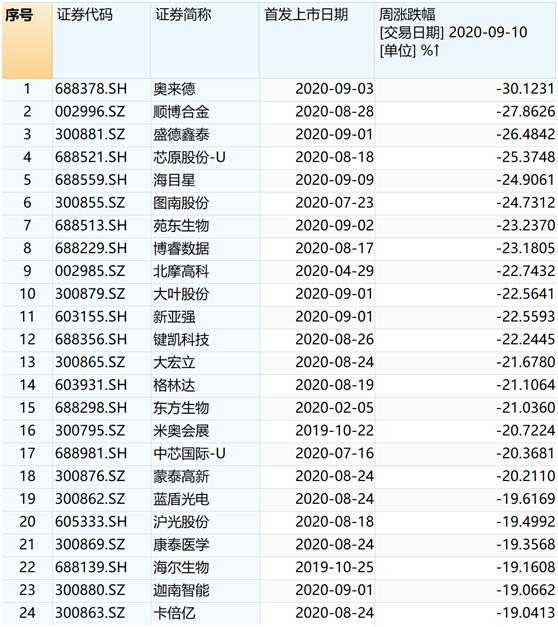Select stock code 300881.SZ
This screenshot has width=558, height=627.
90,134
